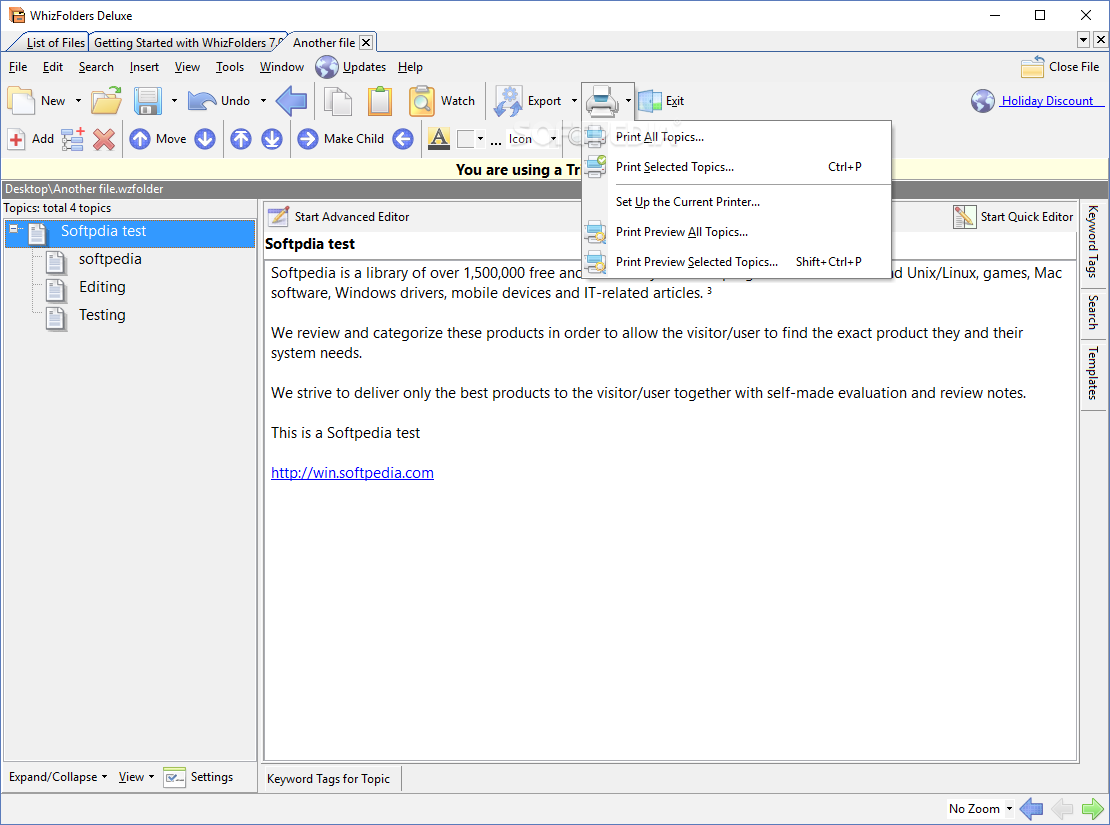This screenshot has width=1110, height=825.
Task: Select the Testing topic in tree
Action: click(102, 314)
